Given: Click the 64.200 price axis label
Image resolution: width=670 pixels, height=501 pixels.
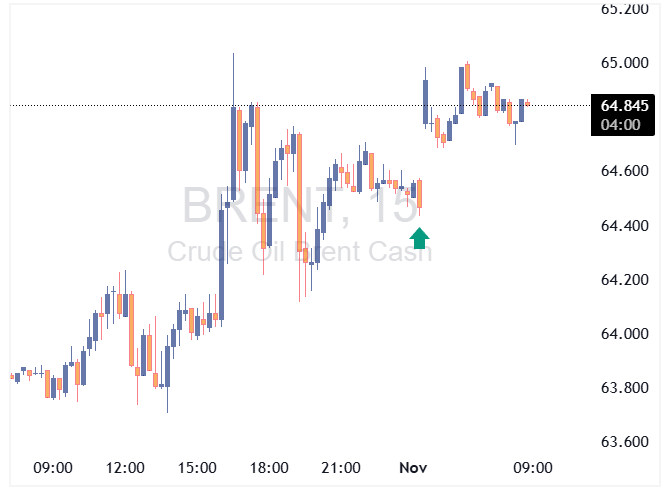Looking at the screenshot, I should pos(624,280).
